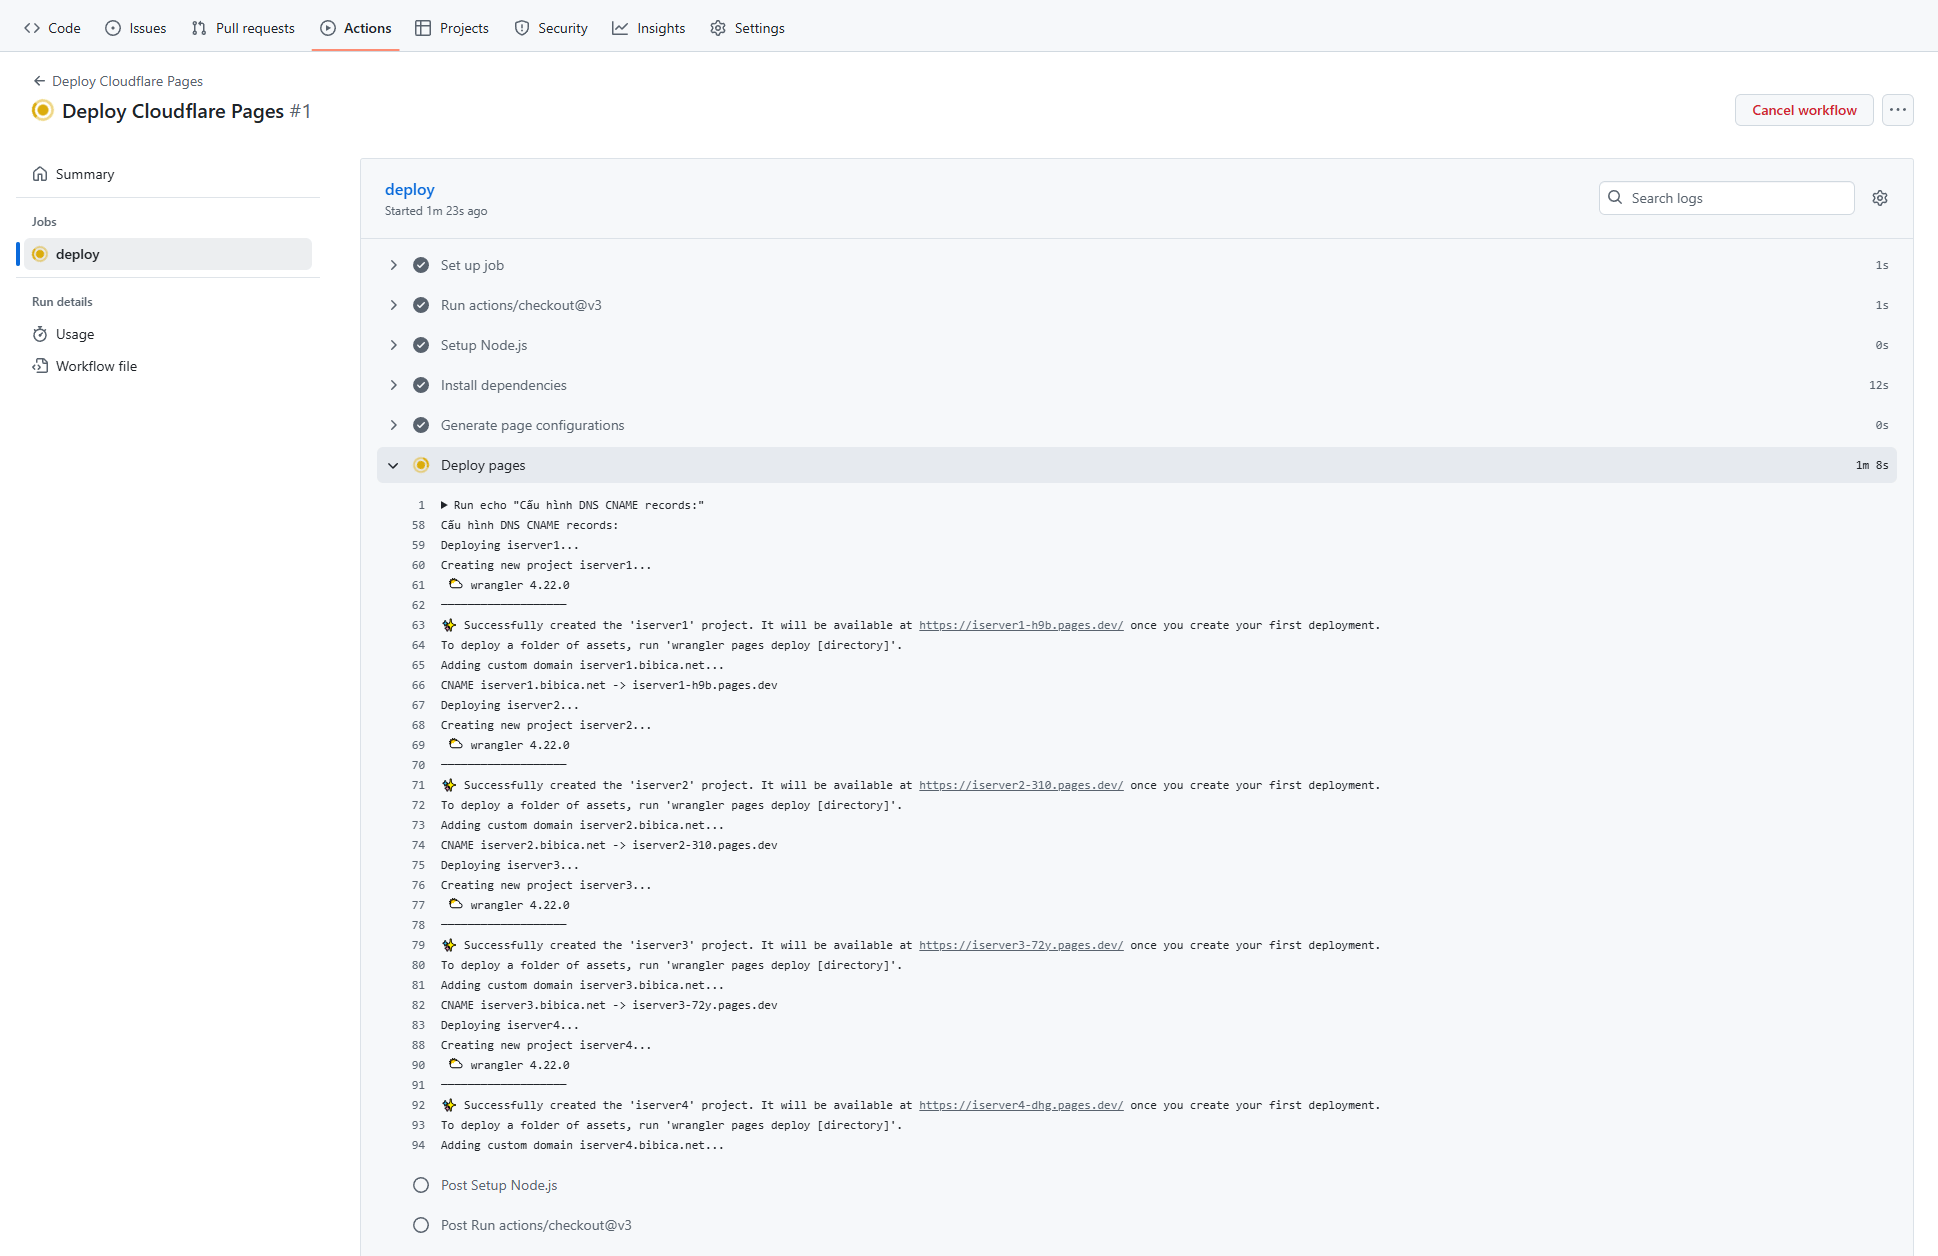This screenshot has width=1938, height=1256.
Task: Open the Security tab
Action: pos(551,28)
